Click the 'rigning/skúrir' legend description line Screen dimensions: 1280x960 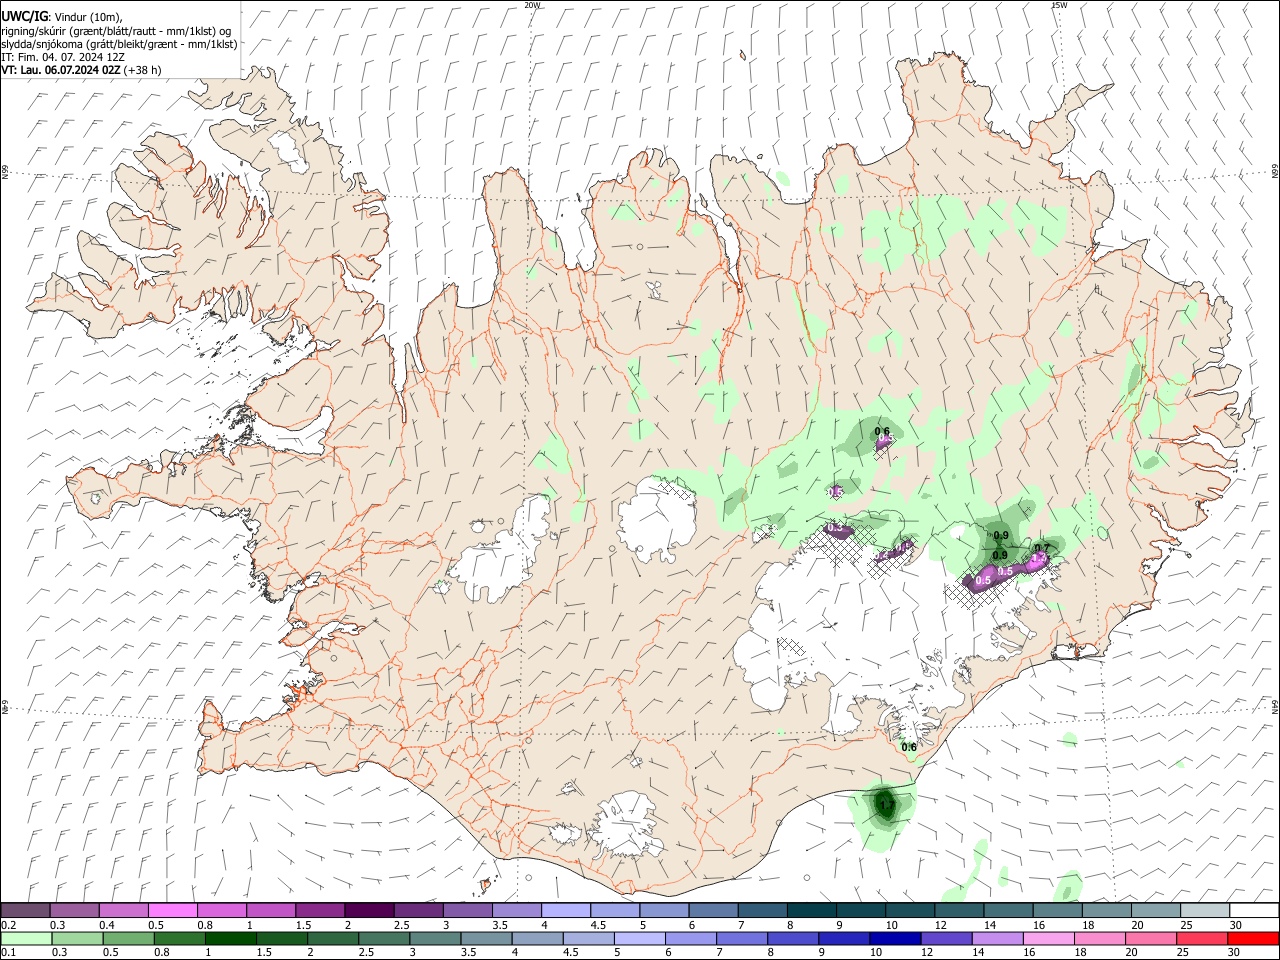point(116,30)
